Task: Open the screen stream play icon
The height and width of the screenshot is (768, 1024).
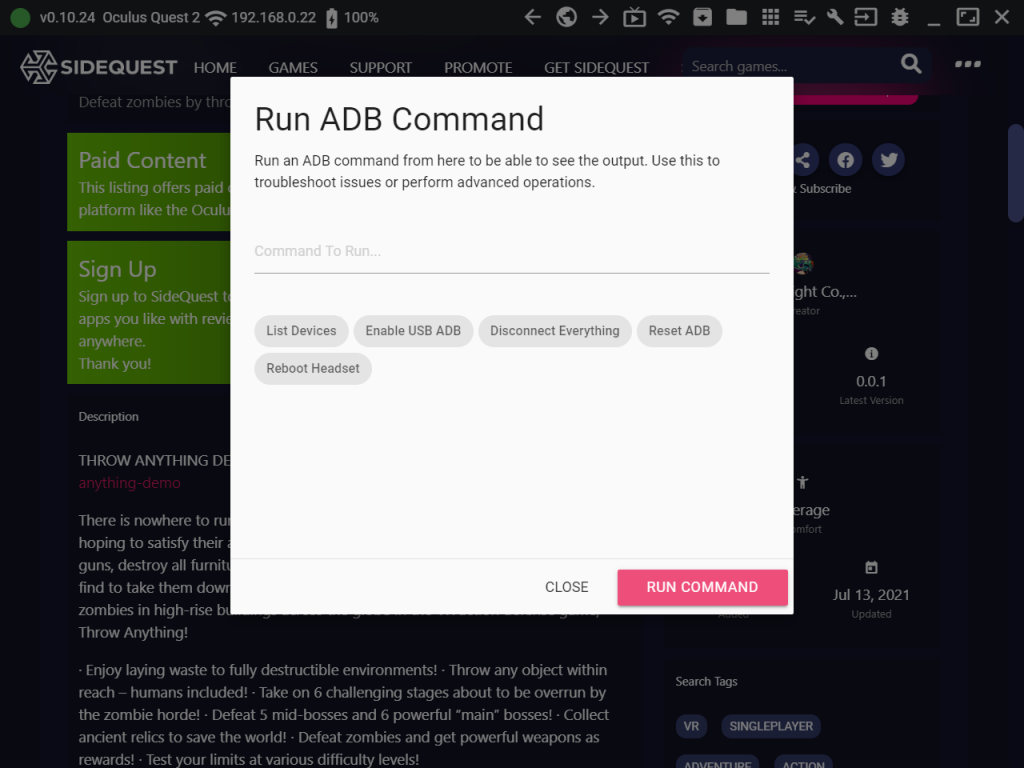Action: (634, 17)
